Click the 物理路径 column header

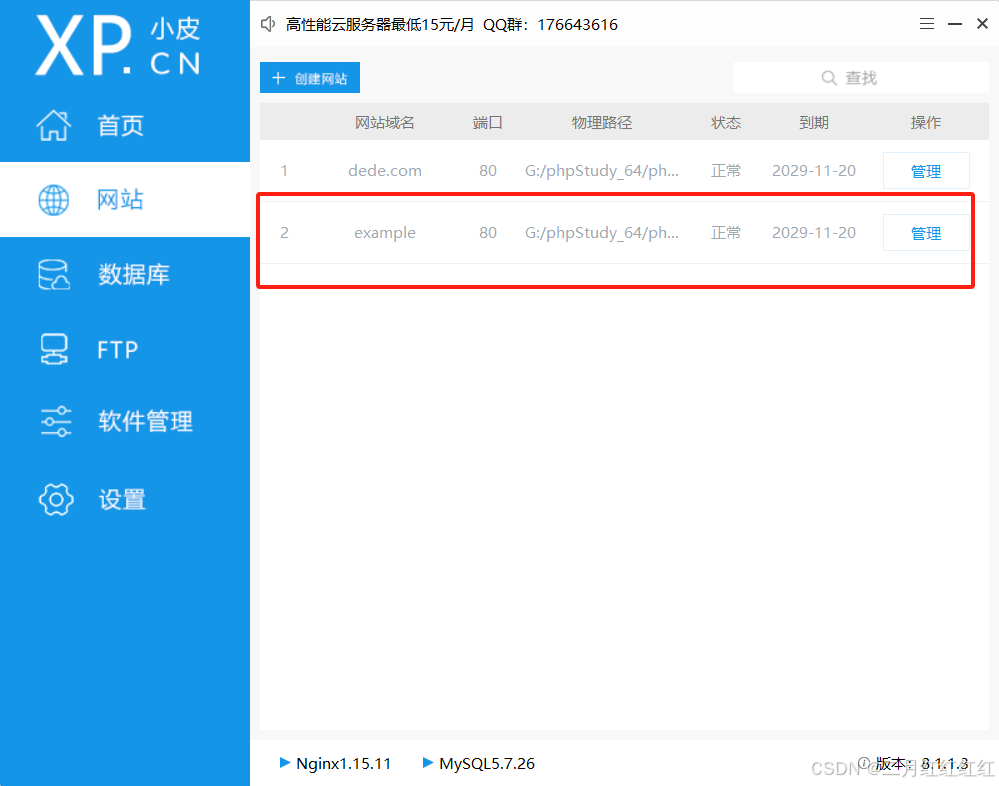tap(601, 122)
